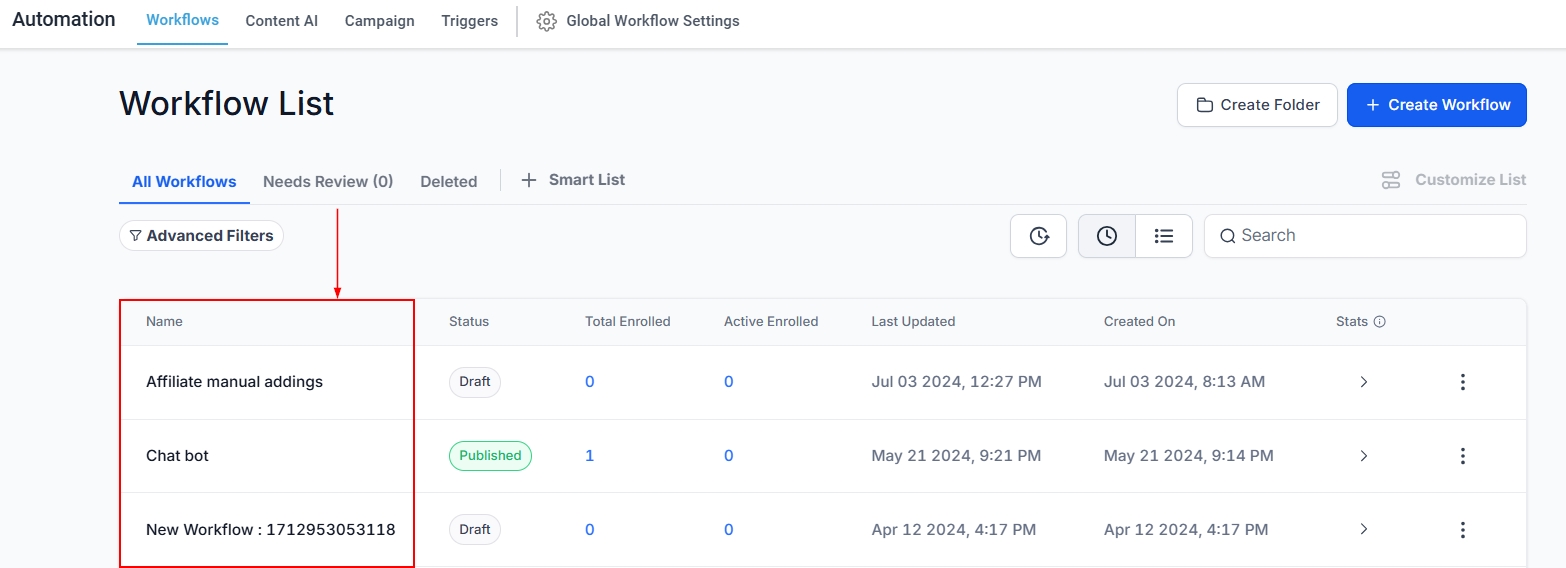Switch to the Needs Review tab
The image size is (1566, 568).
pos(328,182)
